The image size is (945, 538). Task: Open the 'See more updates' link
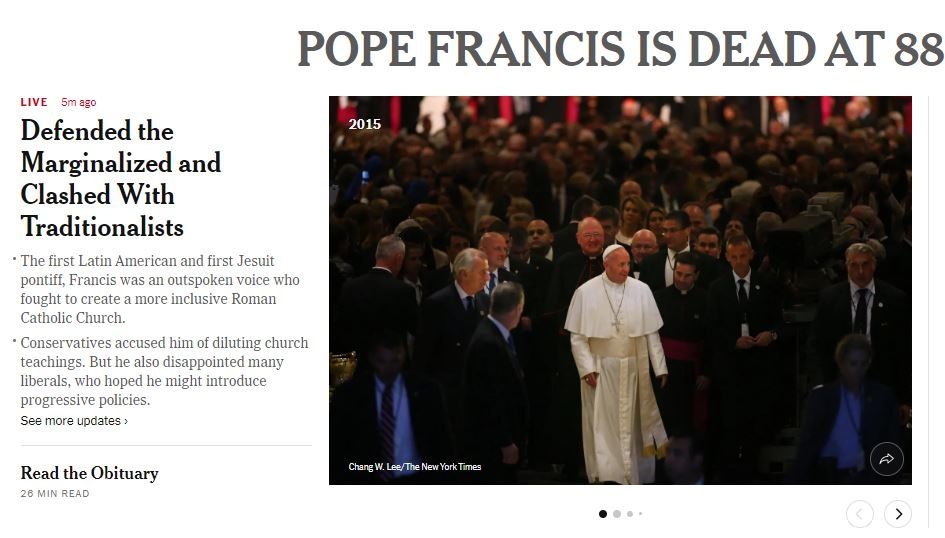pos(74,421)
